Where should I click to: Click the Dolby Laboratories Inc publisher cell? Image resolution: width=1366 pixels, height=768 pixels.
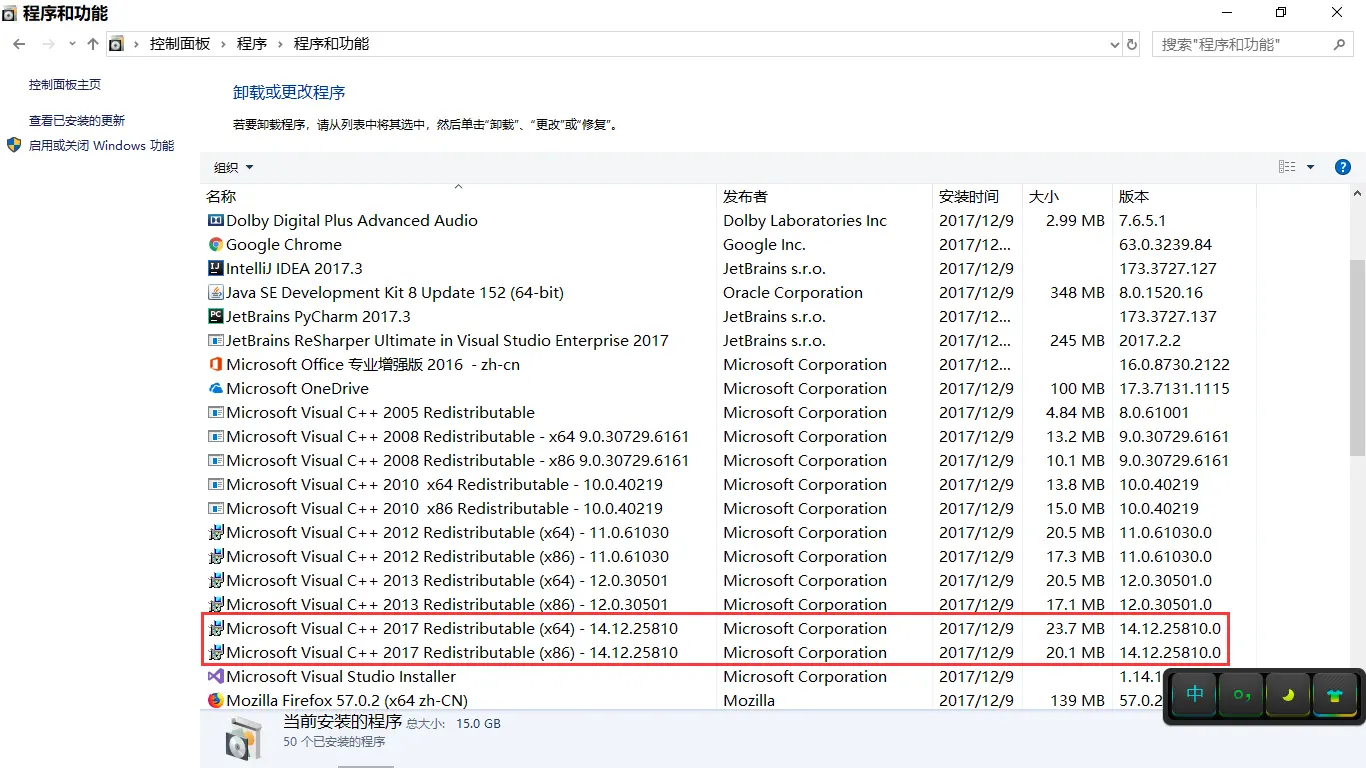coord(805,220)
